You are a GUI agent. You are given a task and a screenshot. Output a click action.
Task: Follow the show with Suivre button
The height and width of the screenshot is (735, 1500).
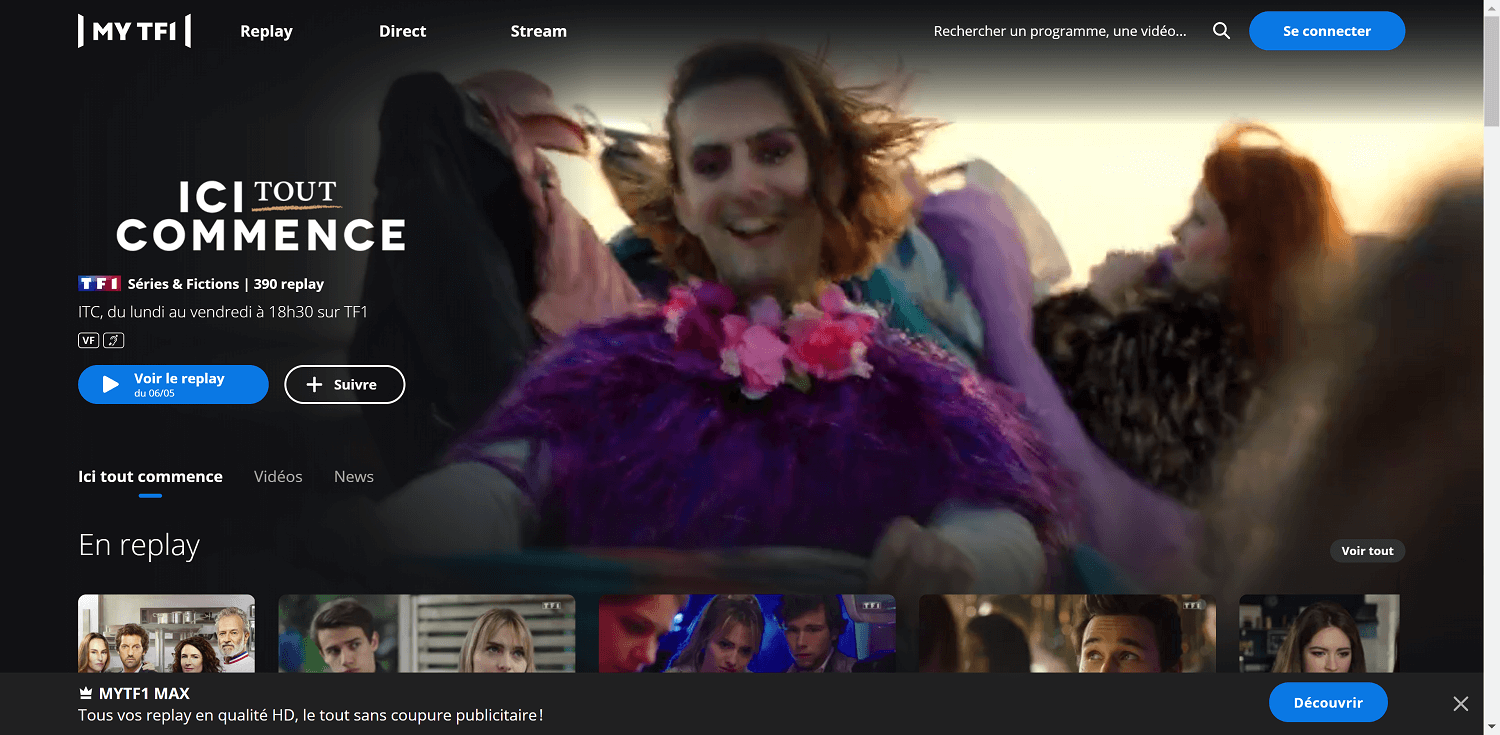(x=345, y=384)
